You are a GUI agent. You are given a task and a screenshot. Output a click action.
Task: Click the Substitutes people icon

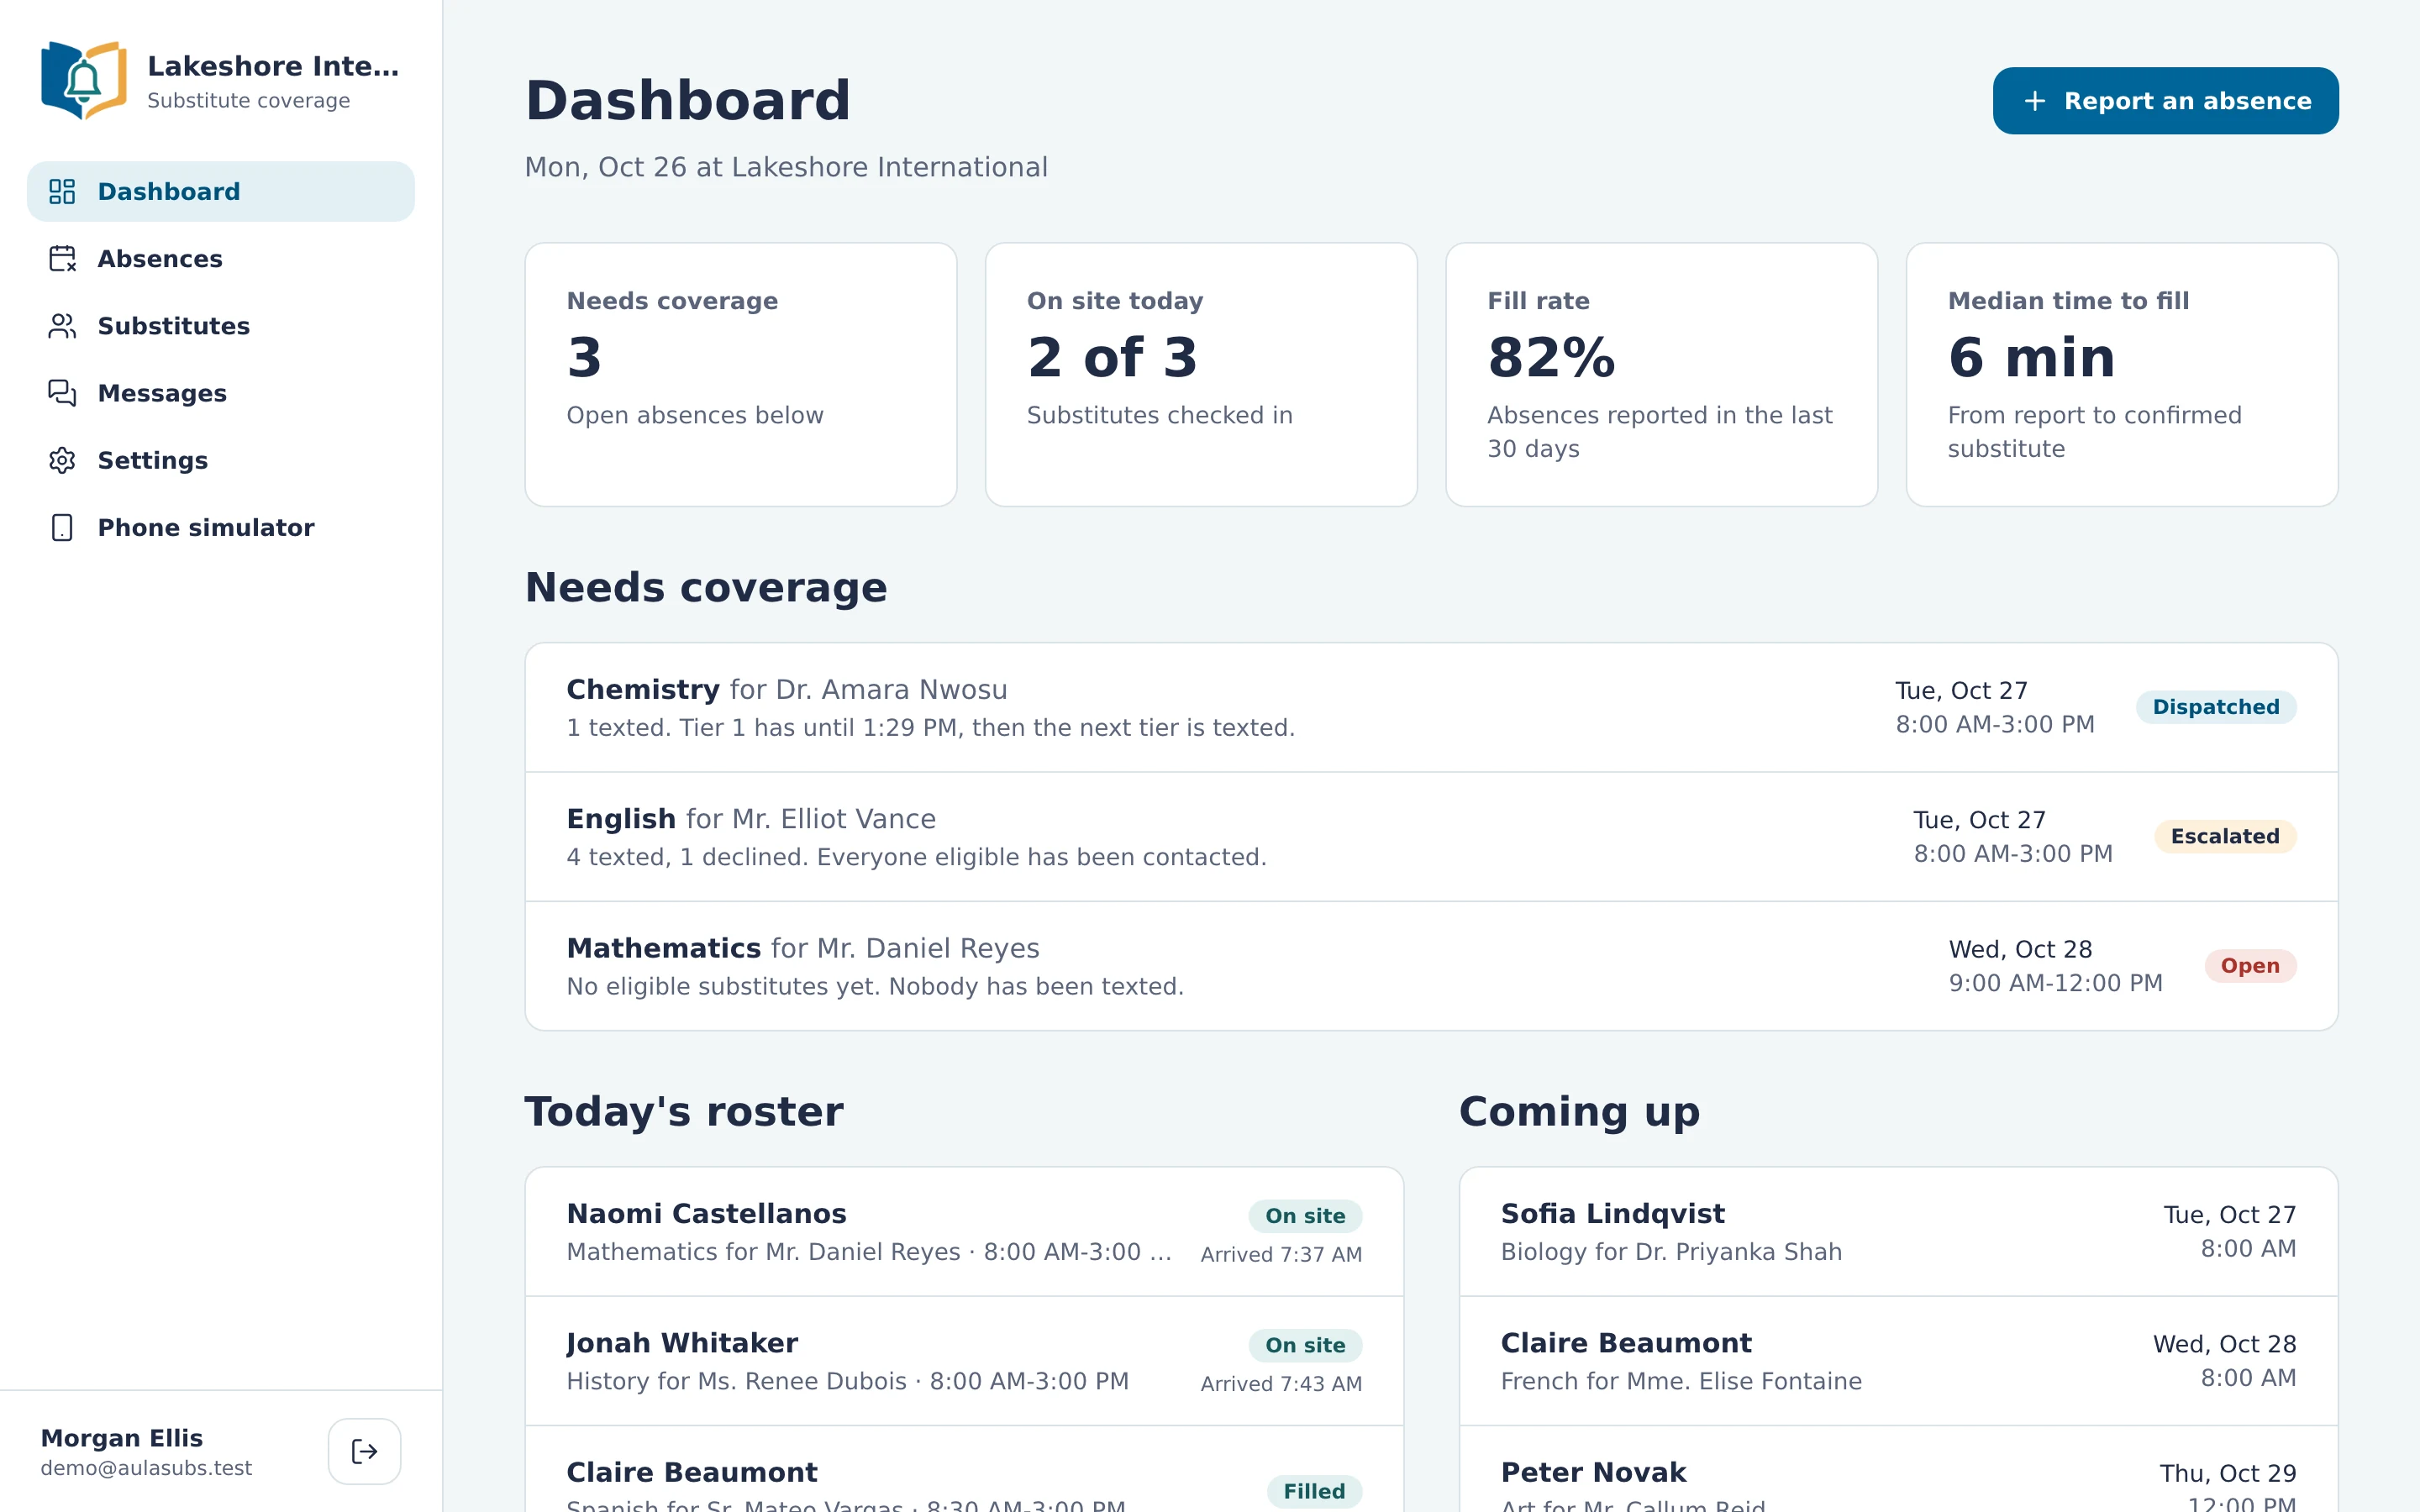click(x=62, y=326)
